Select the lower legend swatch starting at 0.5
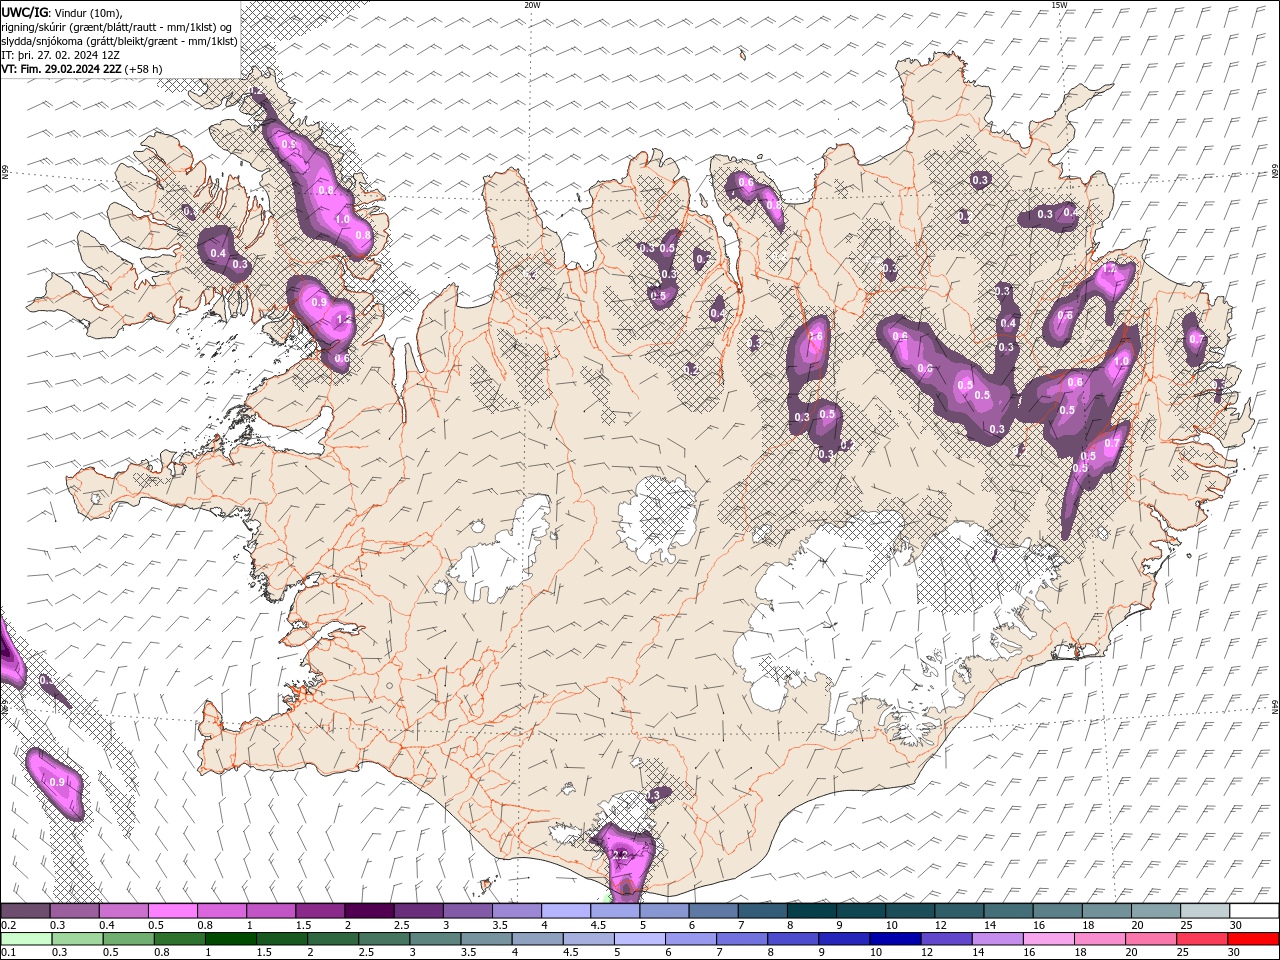1280x960 pixels. (x=128, y=939)
